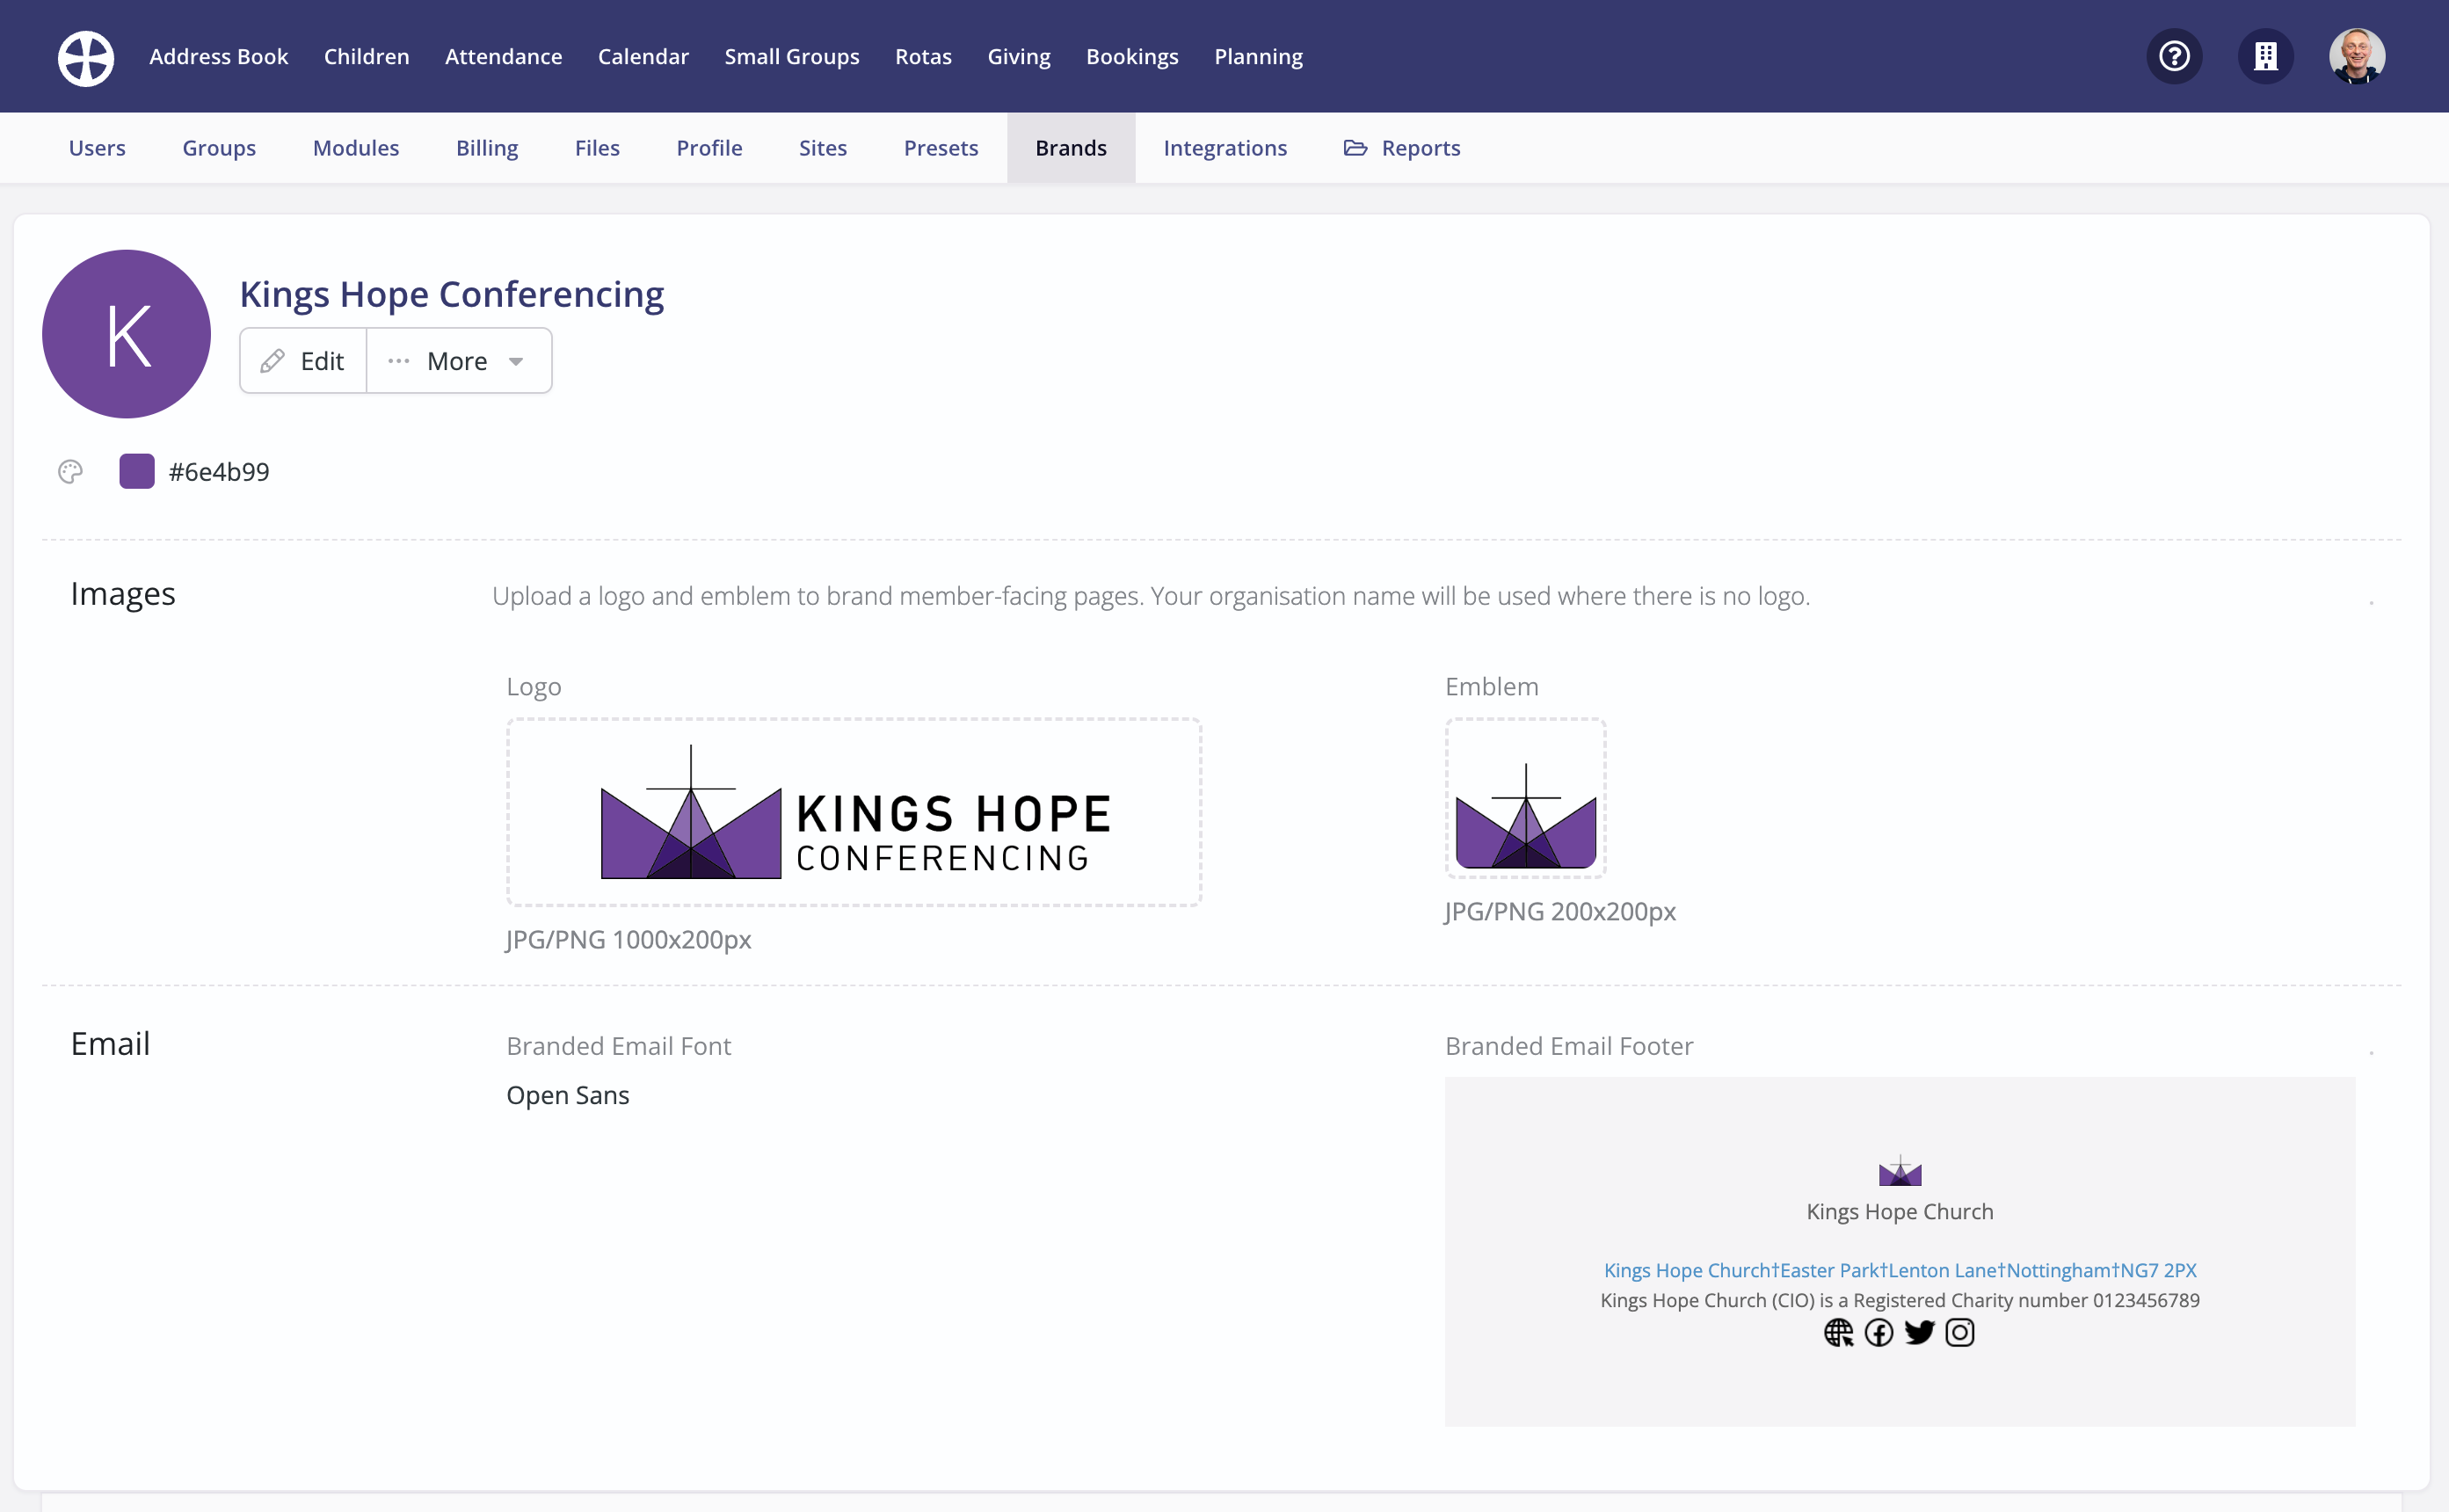Click the pencil icon on Edit button

pyautogui.click(x=273, y=361)
